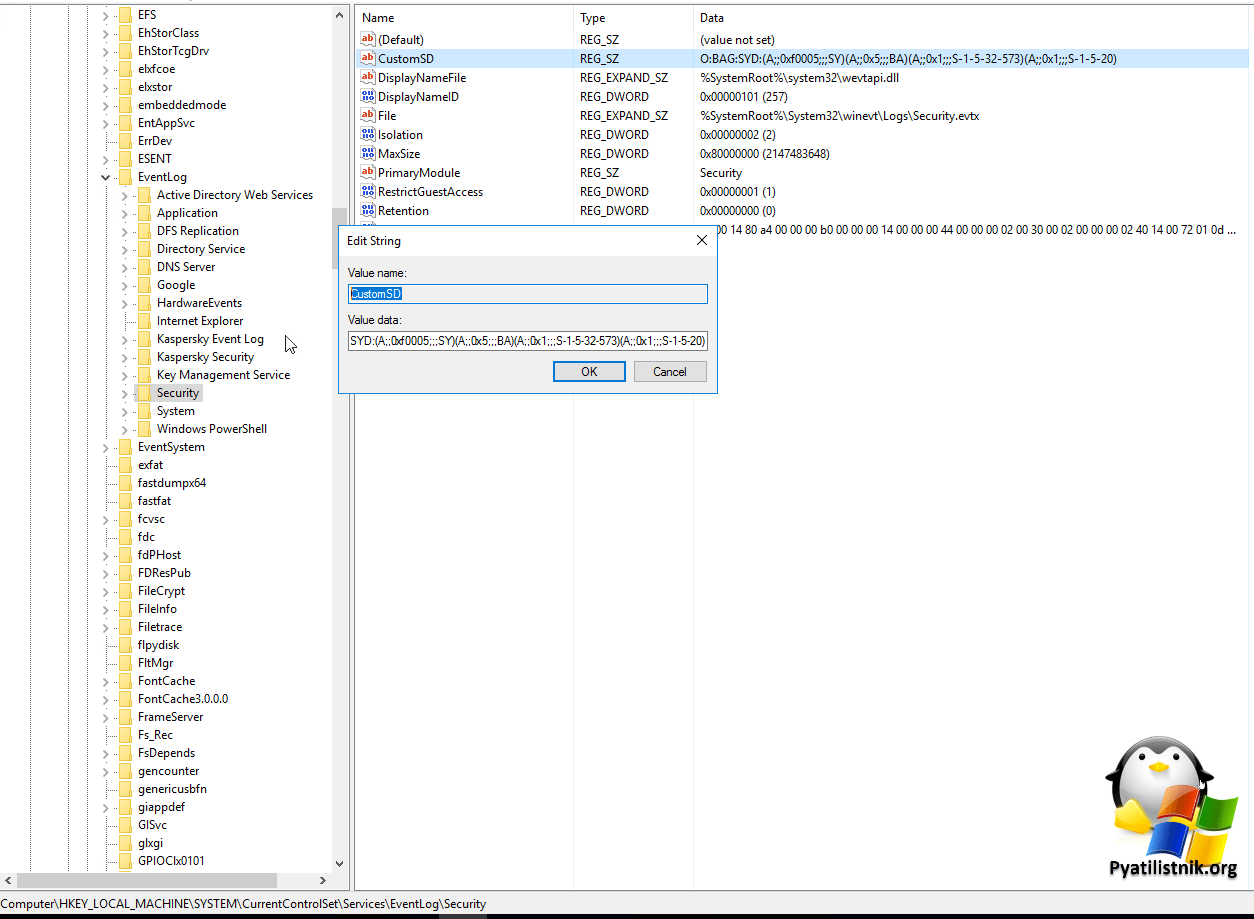Click the CustomSD string value icon

tap(367, 59)
